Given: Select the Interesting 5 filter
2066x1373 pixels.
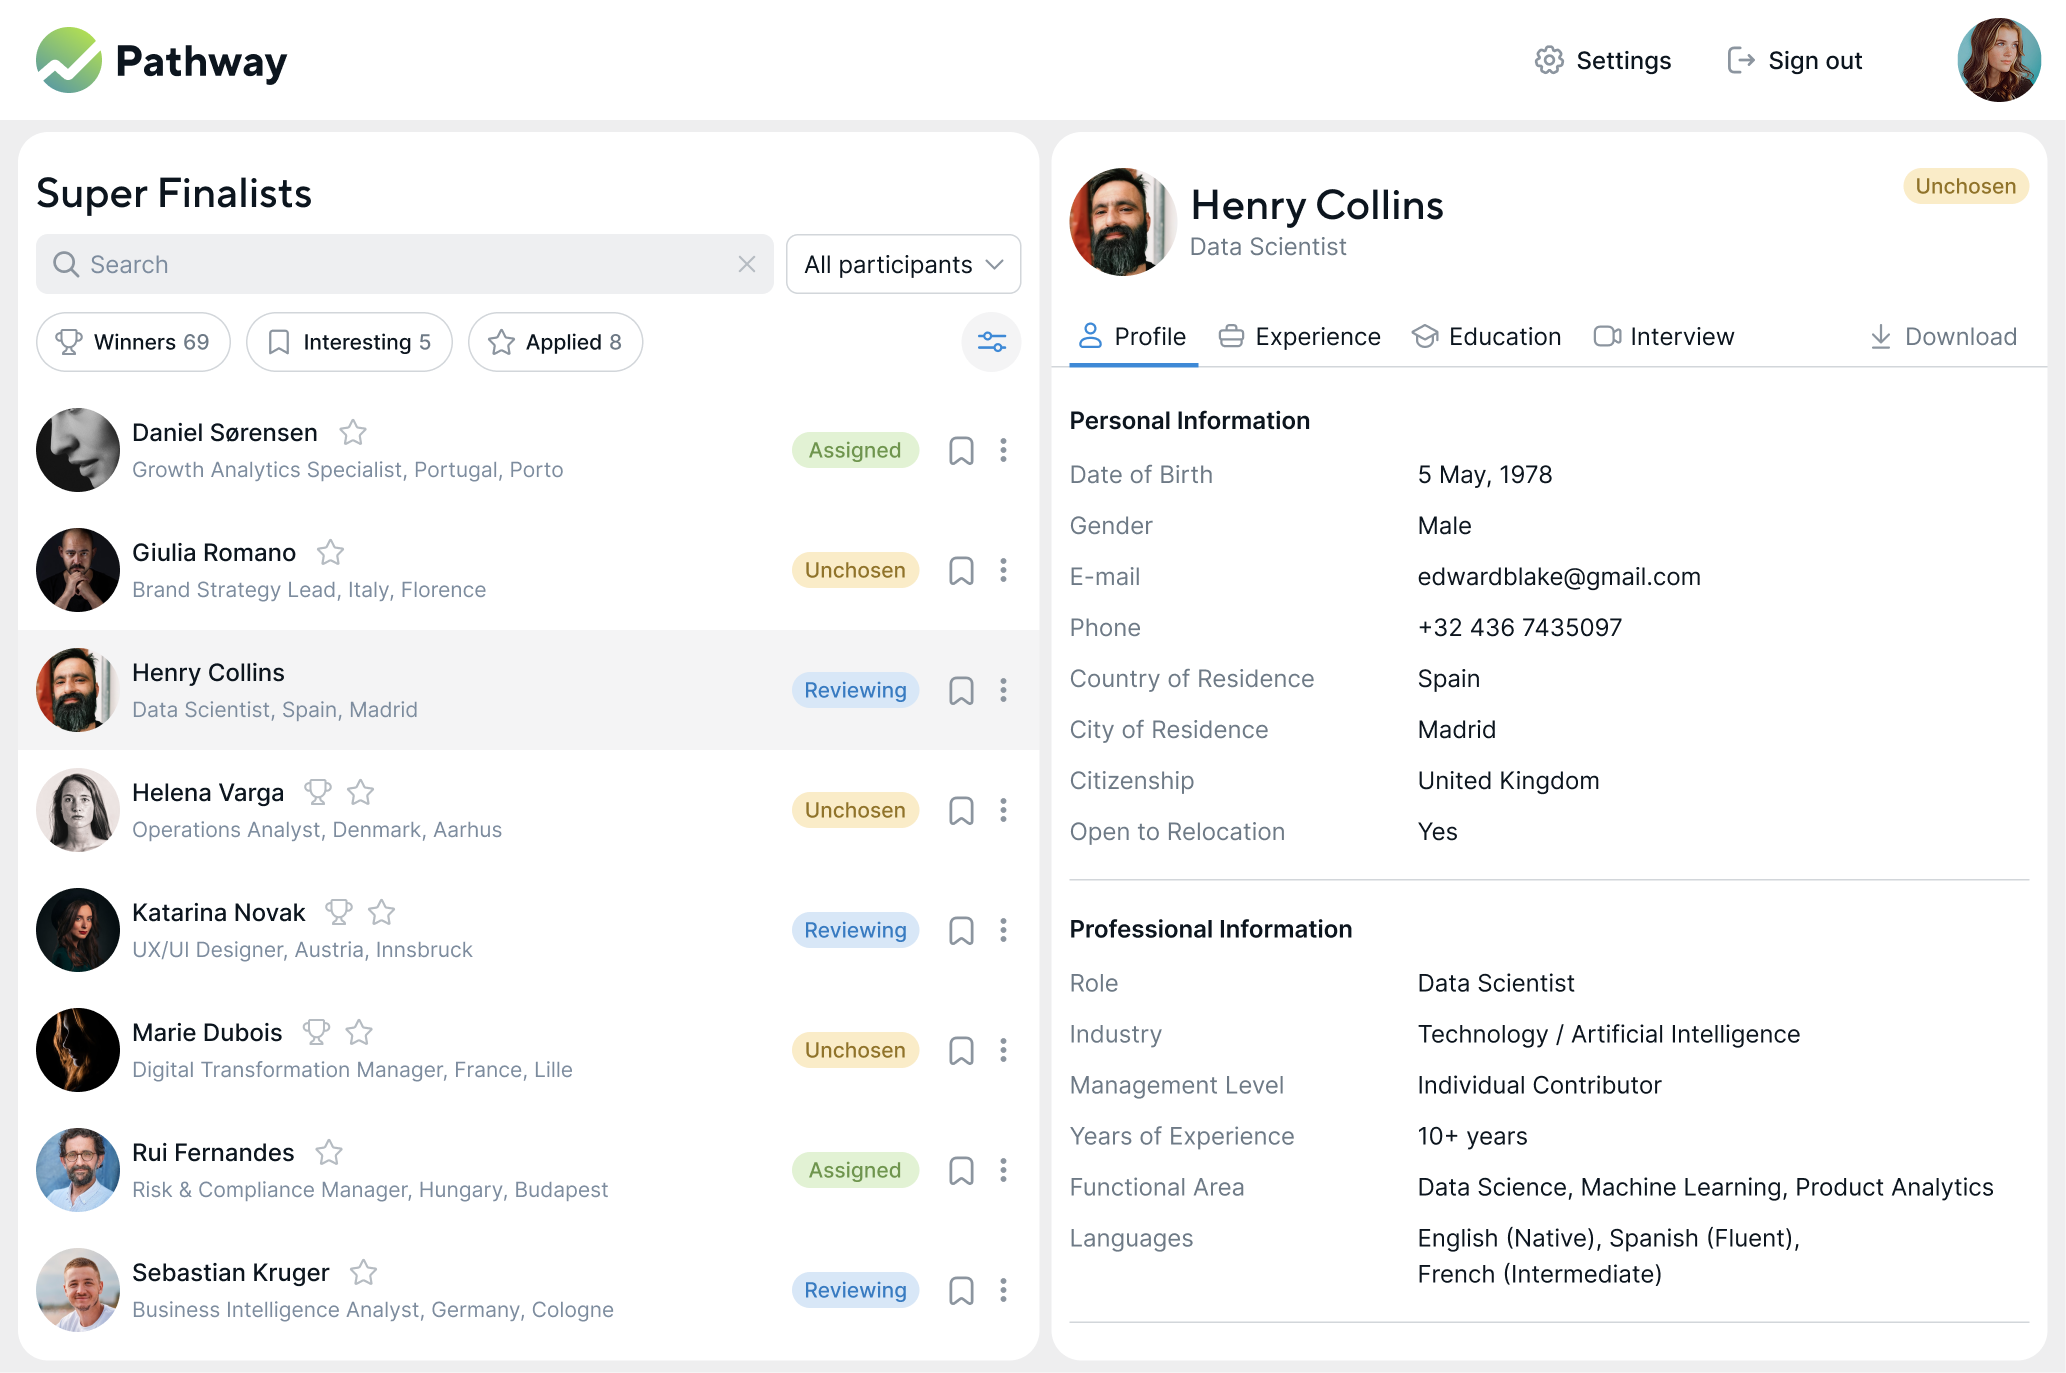Looking at the screenshot, I should [349, 342].
